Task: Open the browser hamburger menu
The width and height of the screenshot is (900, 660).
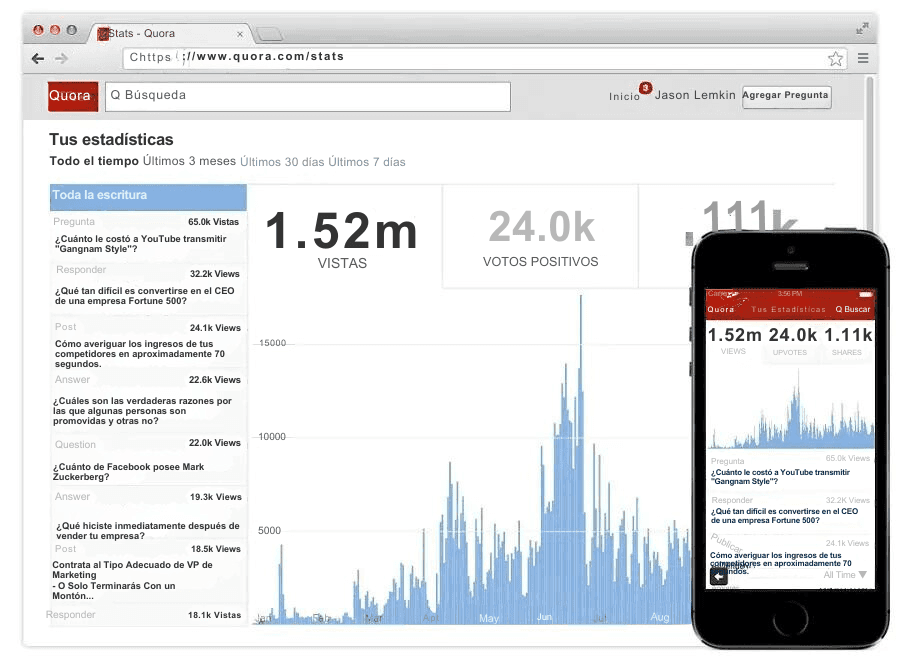Action: (863, 58)
